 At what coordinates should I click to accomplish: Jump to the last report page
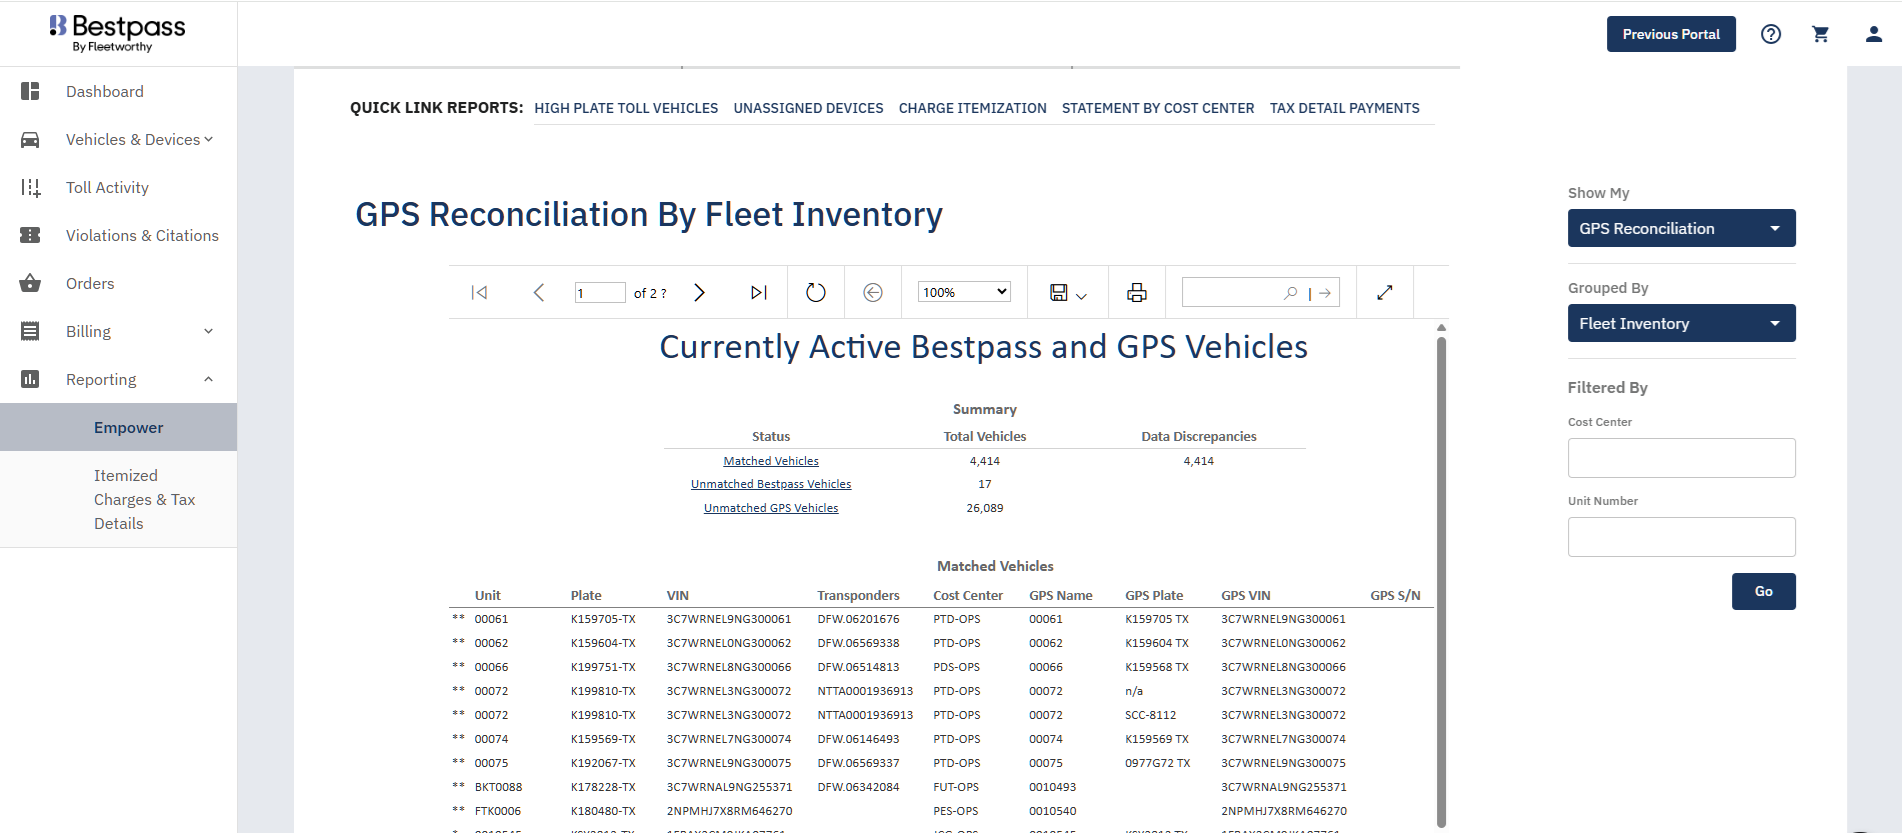click(x=758, y=293)
